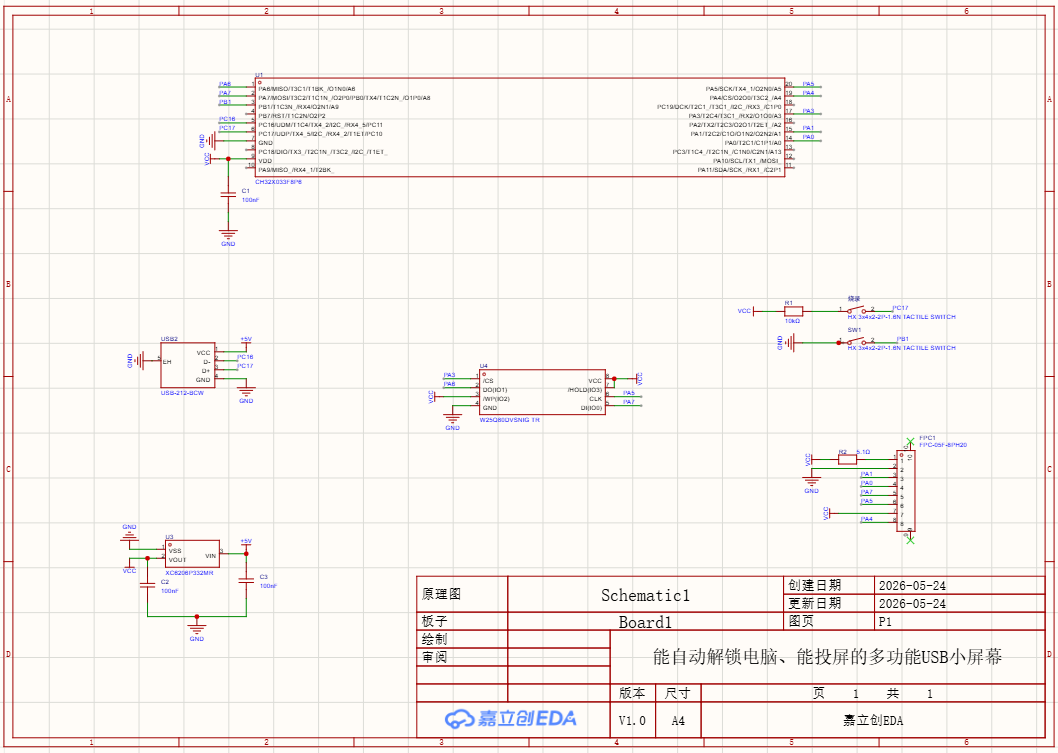Click the CH32X033F8P6 part label

tap(278, 182)
